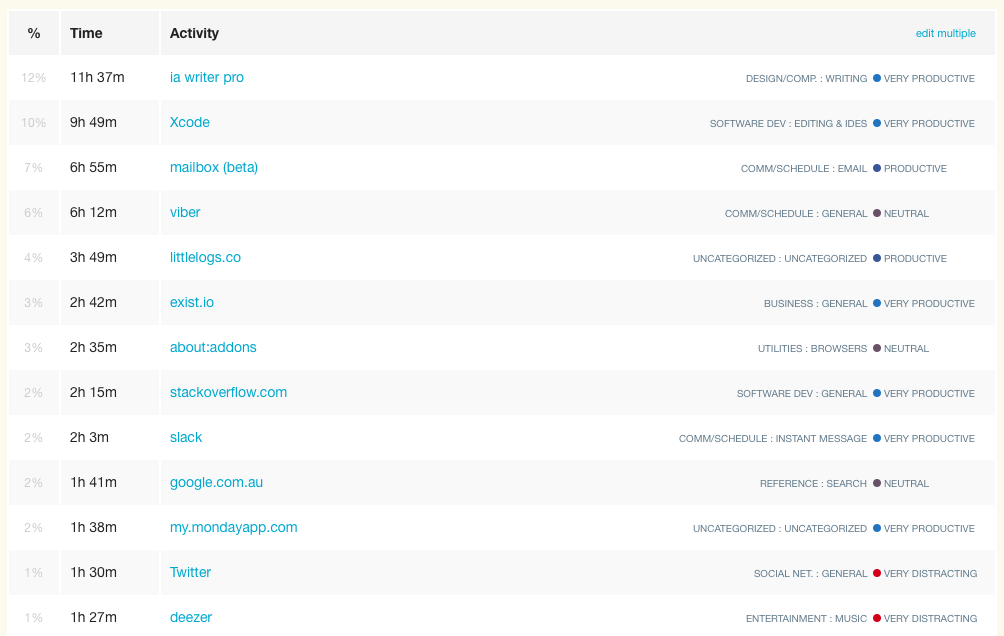Image resolution: width=1004 pixels, height=636 pixels.
Task: Click VERY PRODUCTIVE label for exist.io
Action: tap(929, 304)
